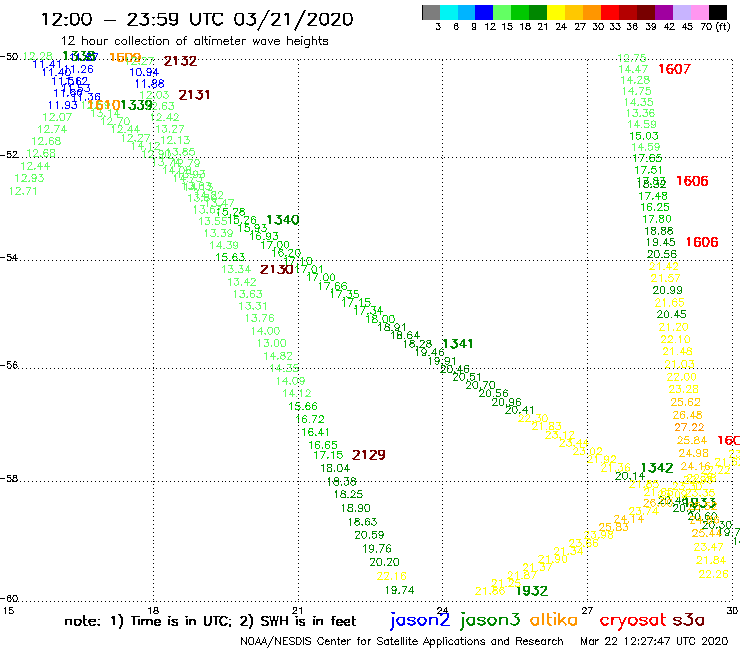
Task: Click track time label 2131
Action: (194, 95)
